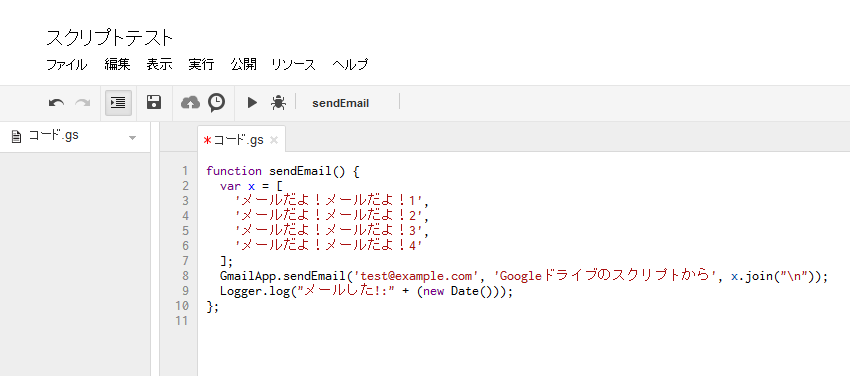This screenshot has width=850, height=376.
Task: Click string 'メールだよ！メールだよ！4'
Action: (x=329, y=246)
